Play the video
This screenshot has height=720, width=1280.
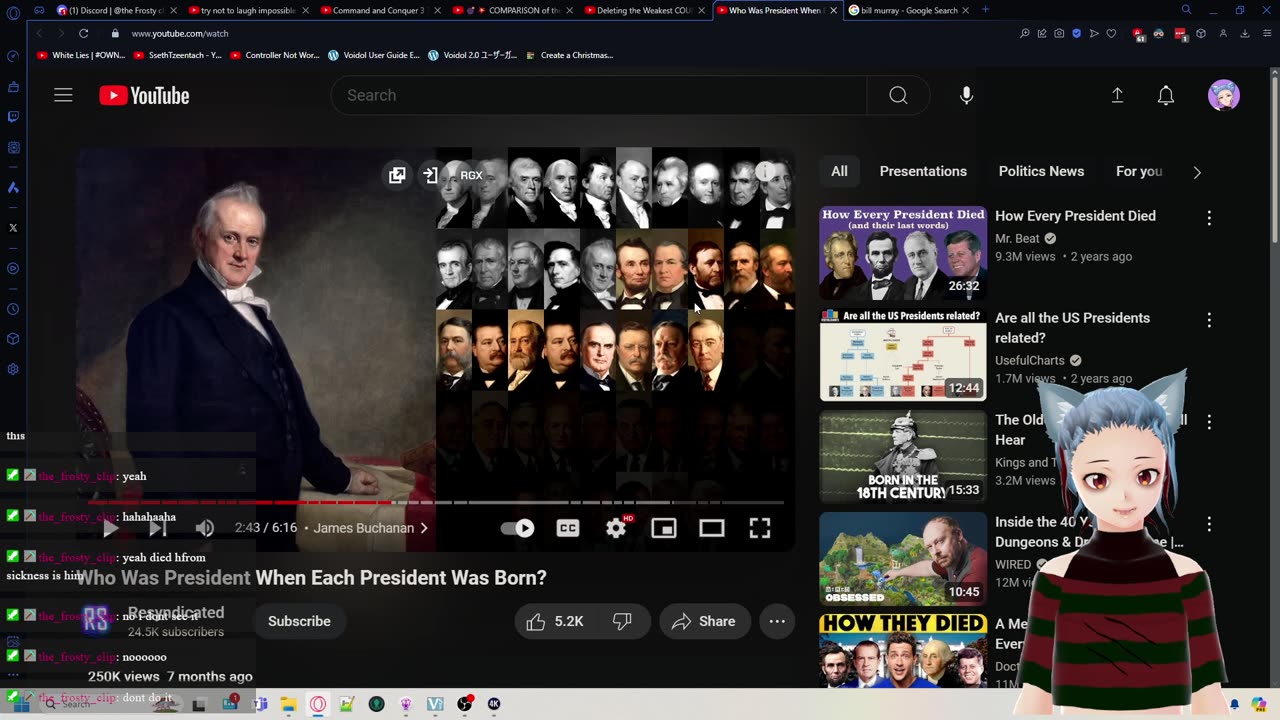pos(110,528)
